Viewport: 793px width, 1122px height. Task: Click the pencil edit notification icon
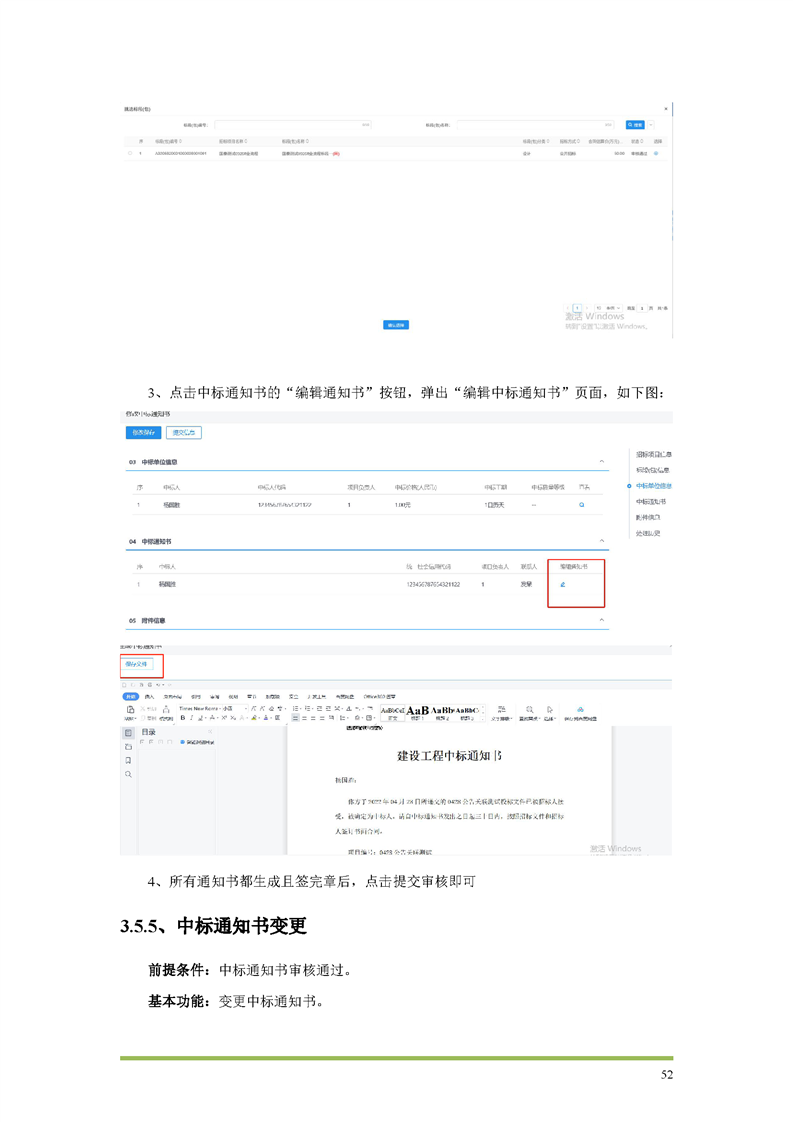(x=562, y=584)
